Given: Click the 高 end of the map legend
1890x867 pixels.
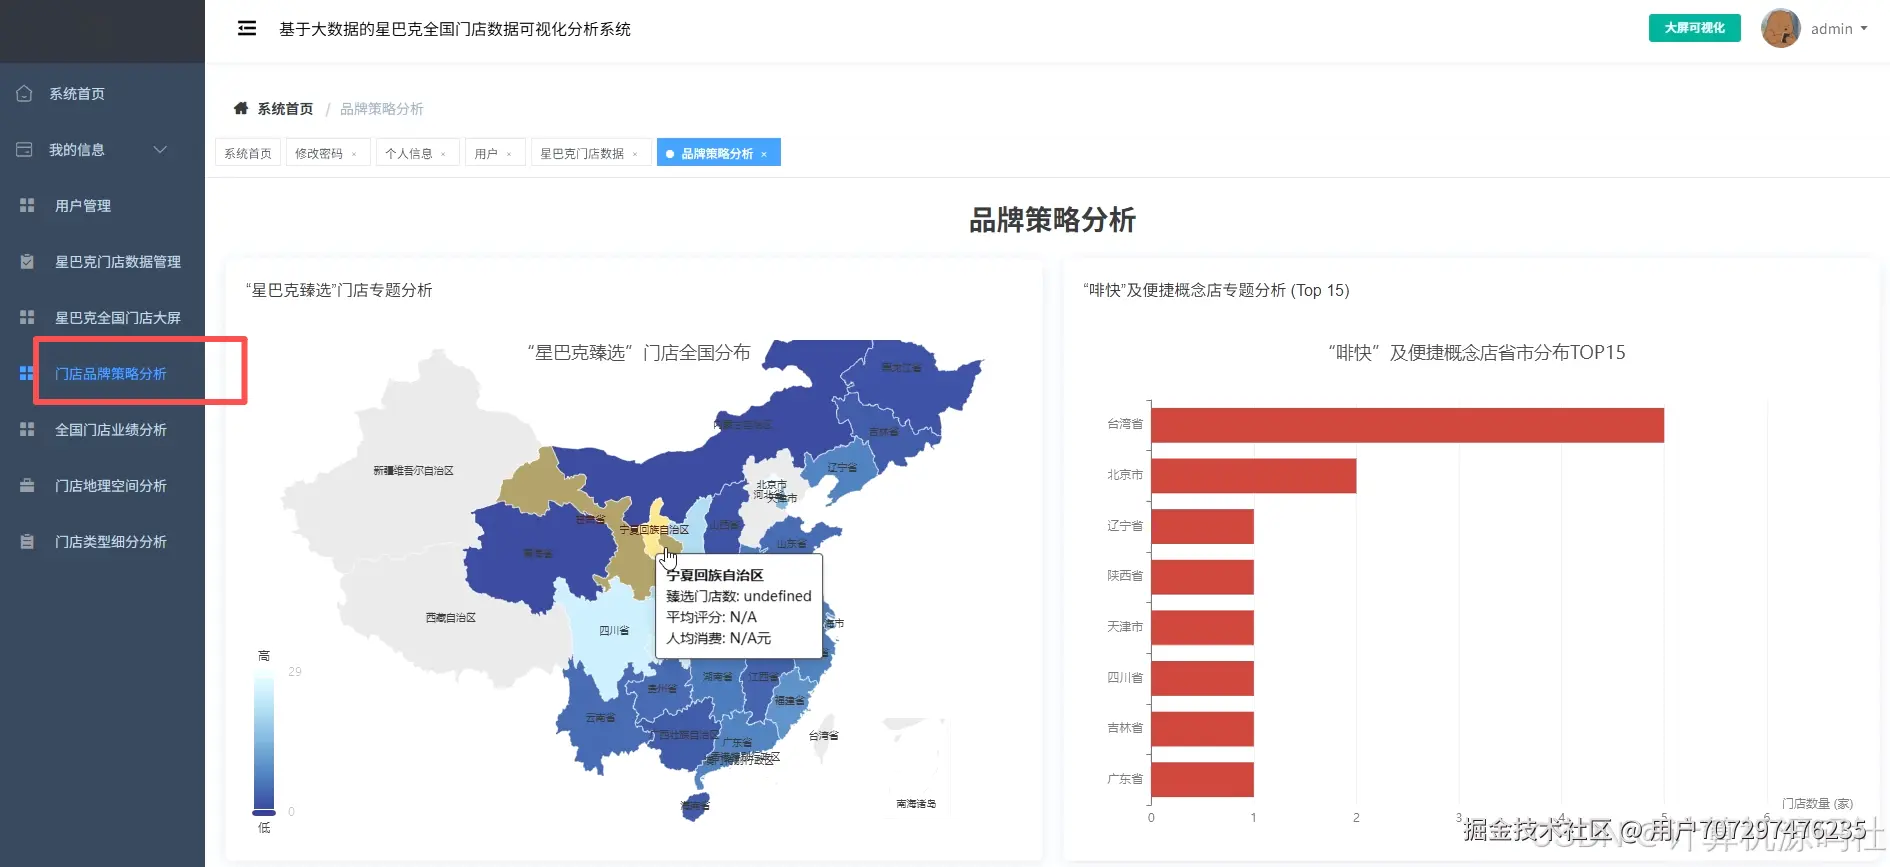Looking at the screenshot, I should click(x=264, y=656).
